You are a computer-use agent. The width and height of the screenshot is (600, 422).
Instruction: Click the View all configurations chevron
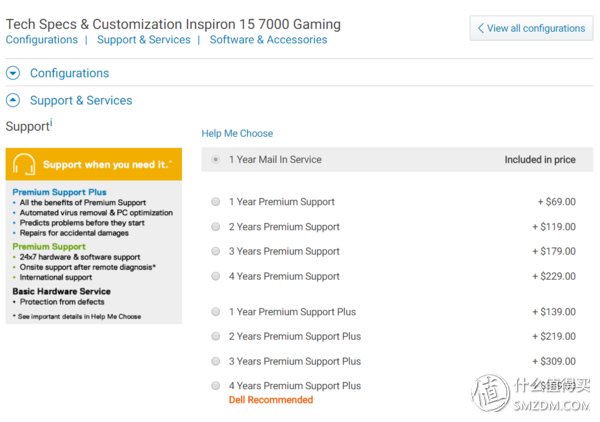481,28
